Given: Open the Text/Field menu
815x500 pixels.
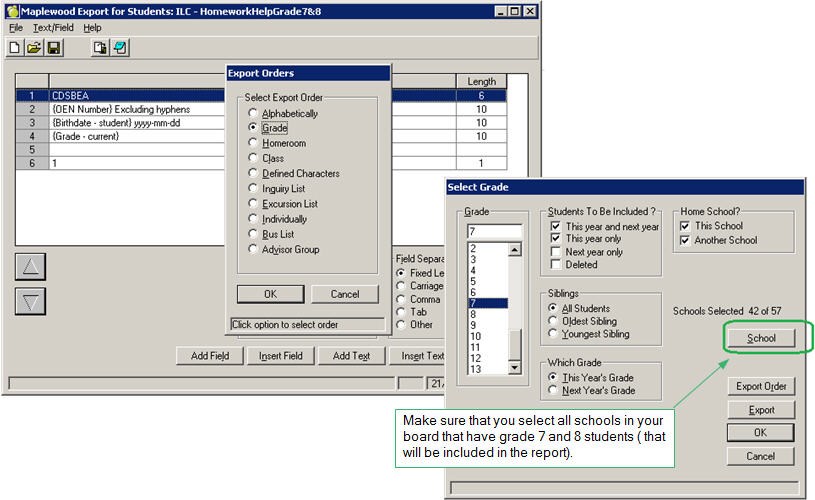Looking at the screenshot, I should click(53, 28).
